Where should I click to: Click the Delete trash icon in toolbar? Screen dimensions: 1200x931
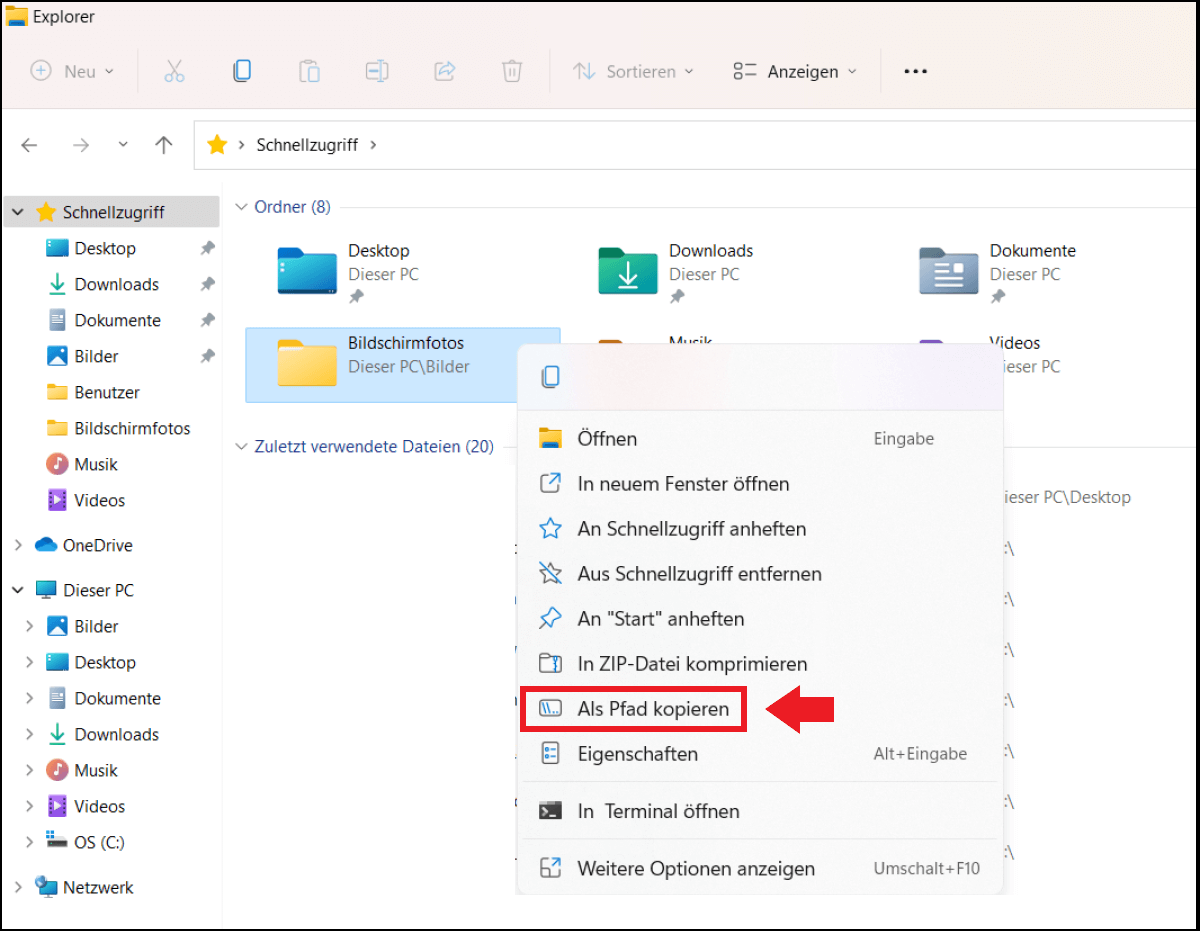[x=511, y=71]
